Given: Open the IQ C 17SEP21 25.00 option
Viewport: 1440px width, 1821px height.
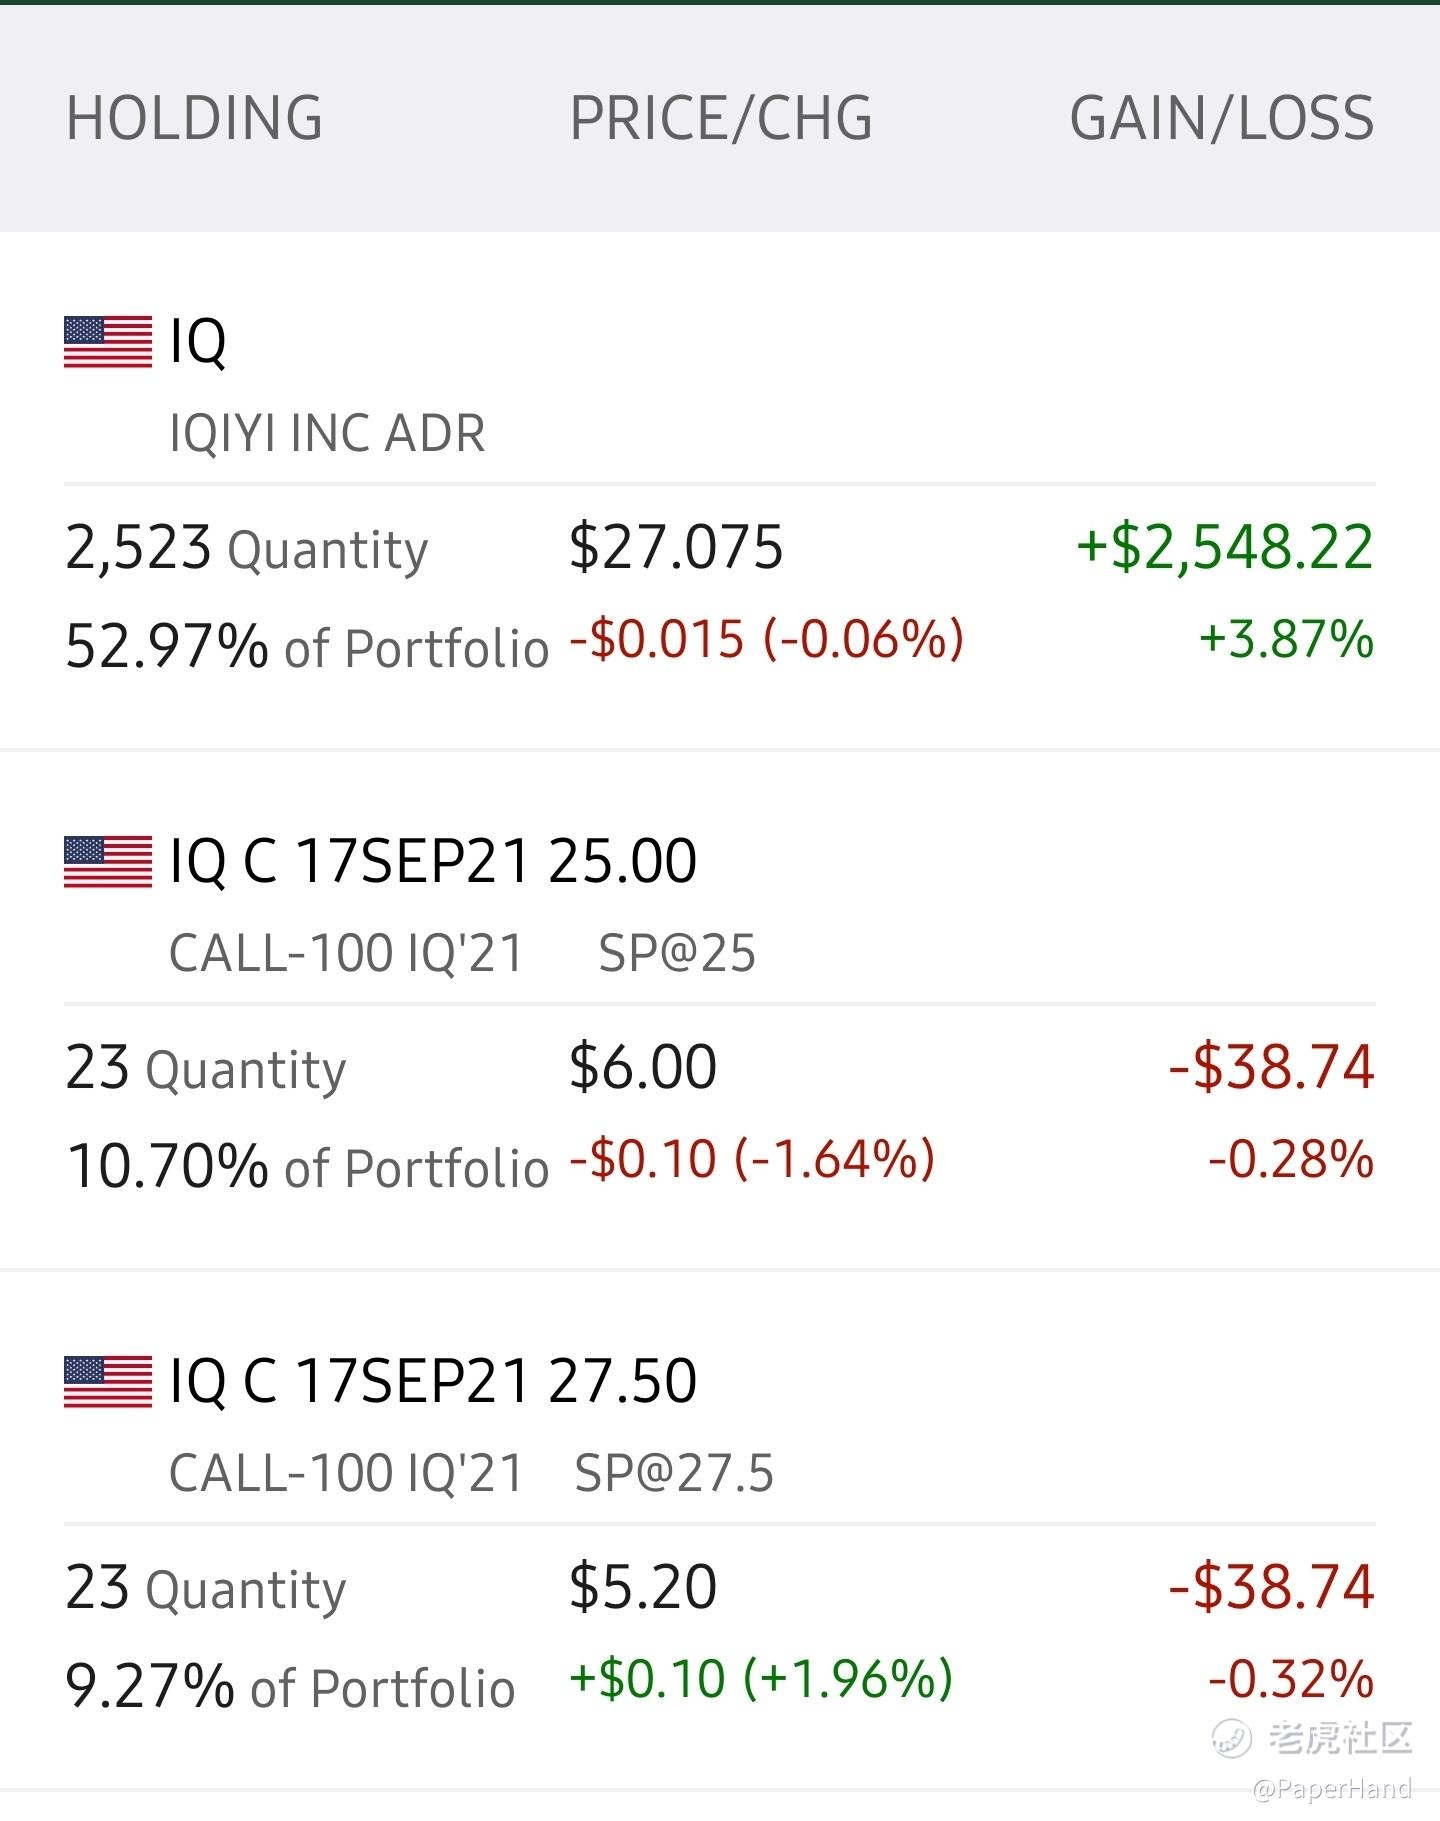Looking at the screenshot, I should pyautogui.click(x=433, y=861).
